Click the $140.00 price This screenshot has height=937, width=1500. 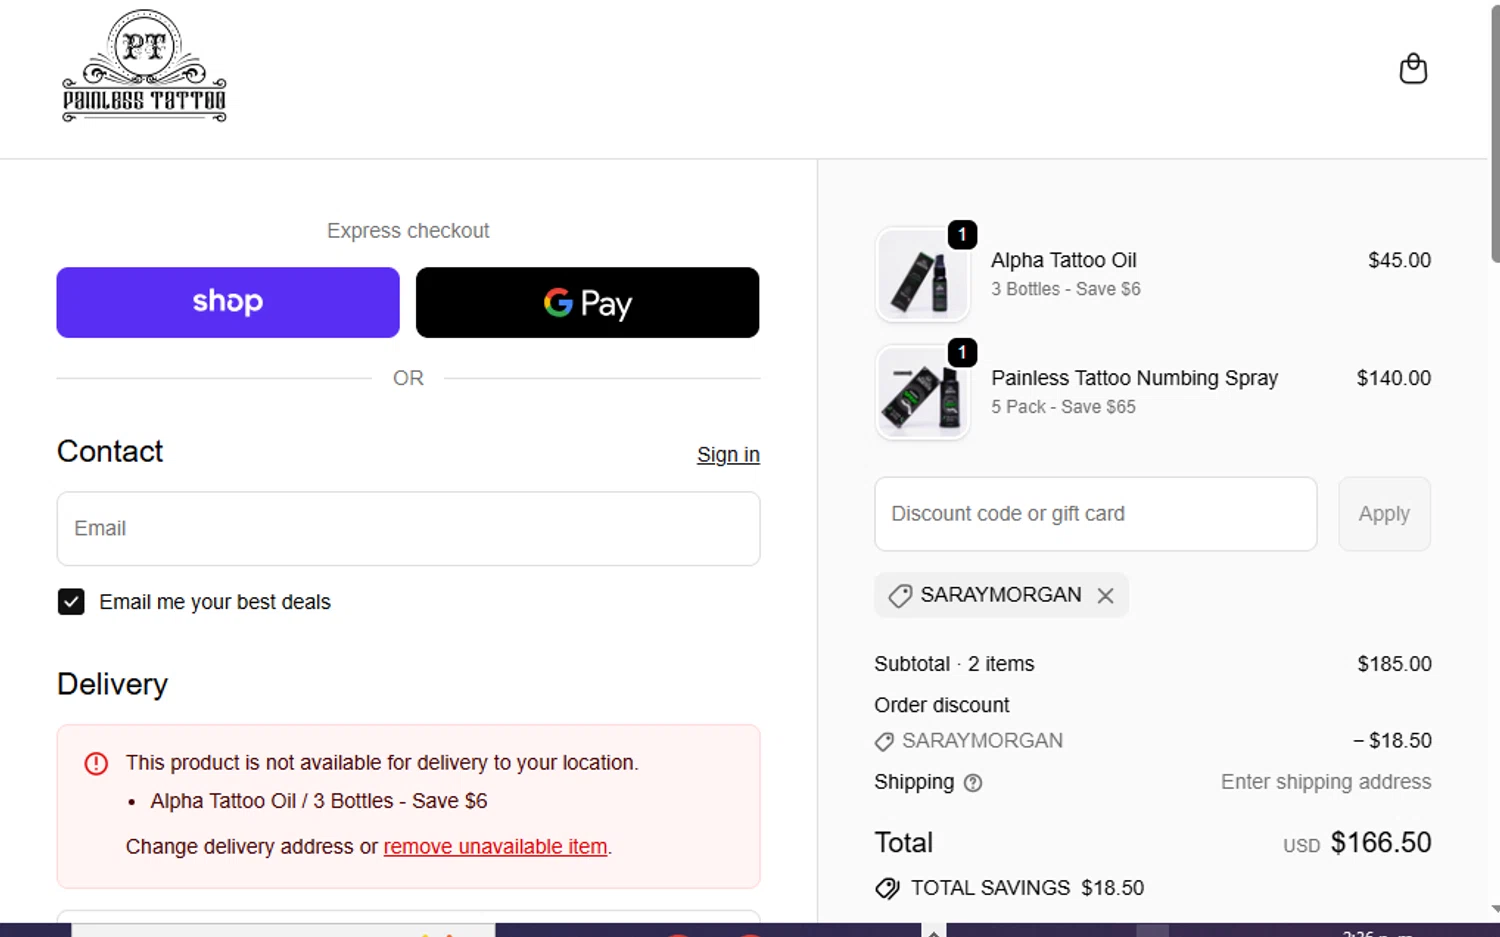click(x=1393, y=378)
